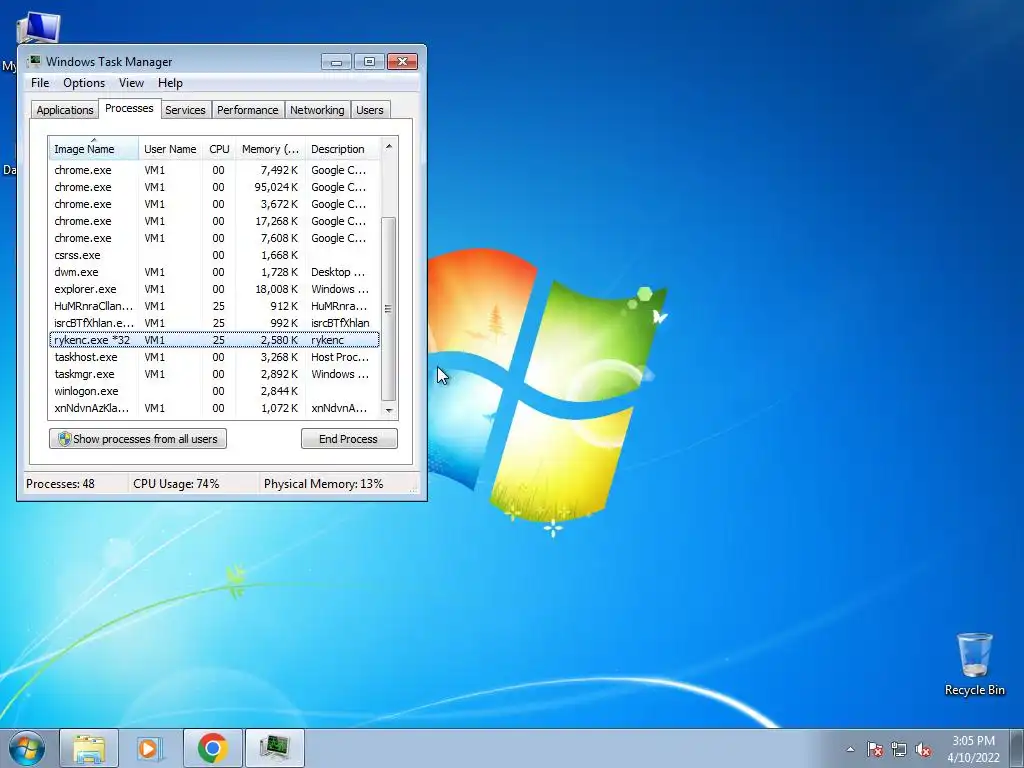Image resolution: width=1024 pixels, height=768 pixels.
Task: Sort by User Name column header
Action: (170, 149)
